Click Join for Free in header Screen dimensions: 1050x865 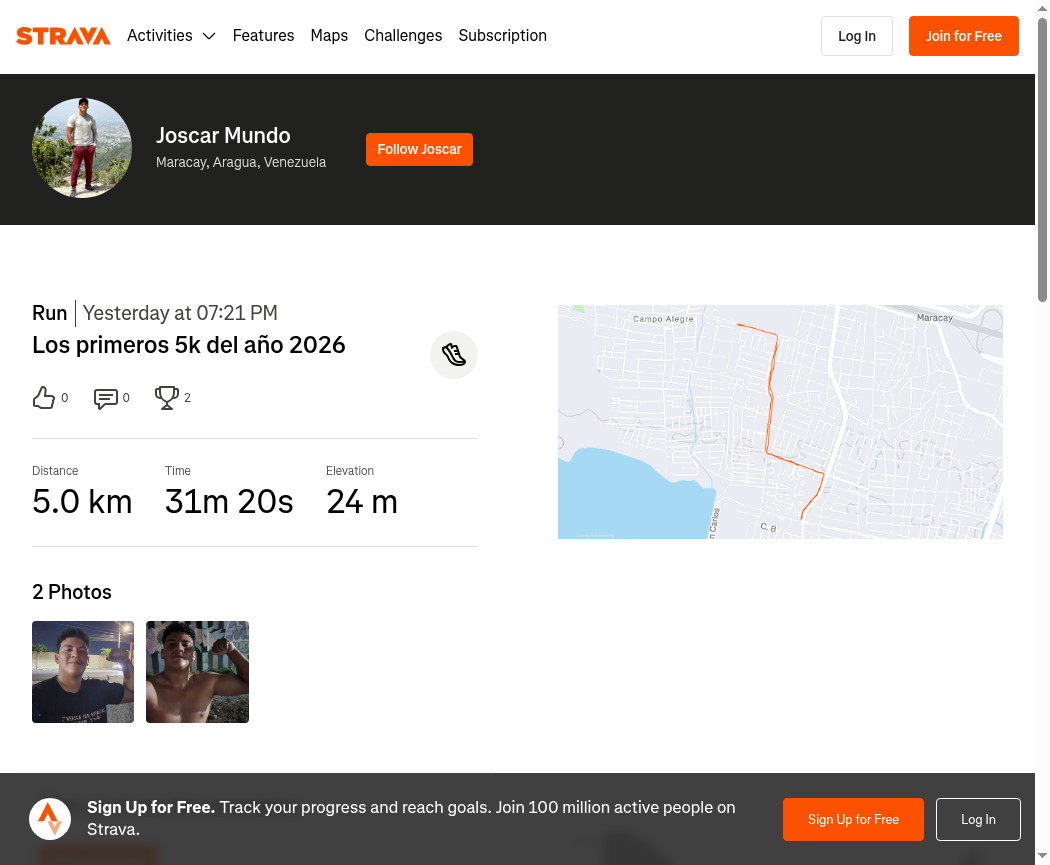click(x=964, y=36)
